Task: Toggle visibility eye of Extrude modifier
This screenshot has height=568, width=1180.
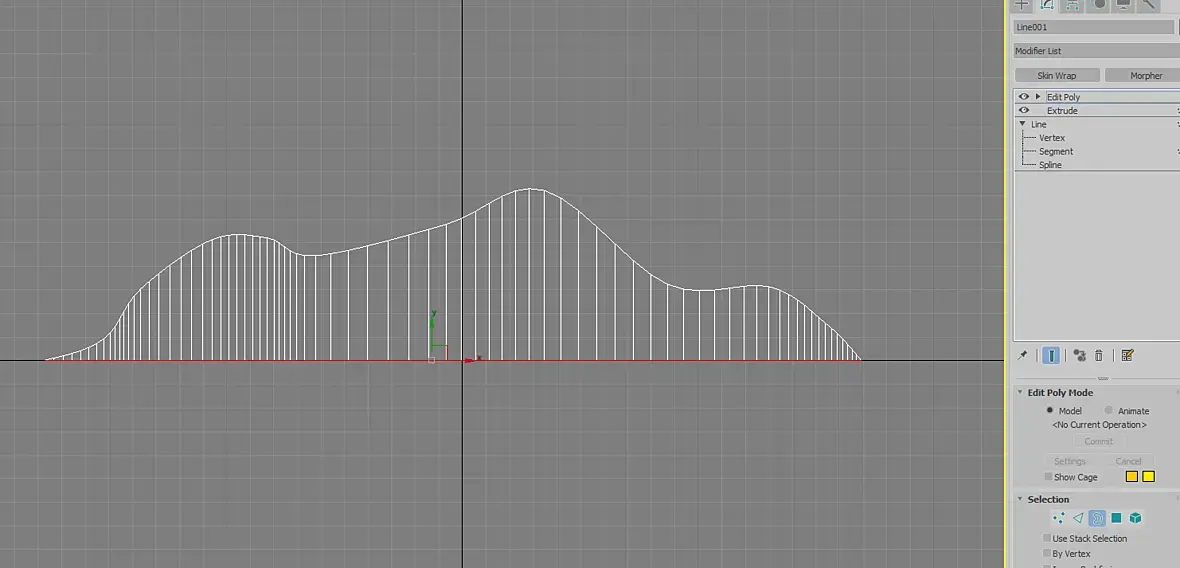Action: 1023,110
